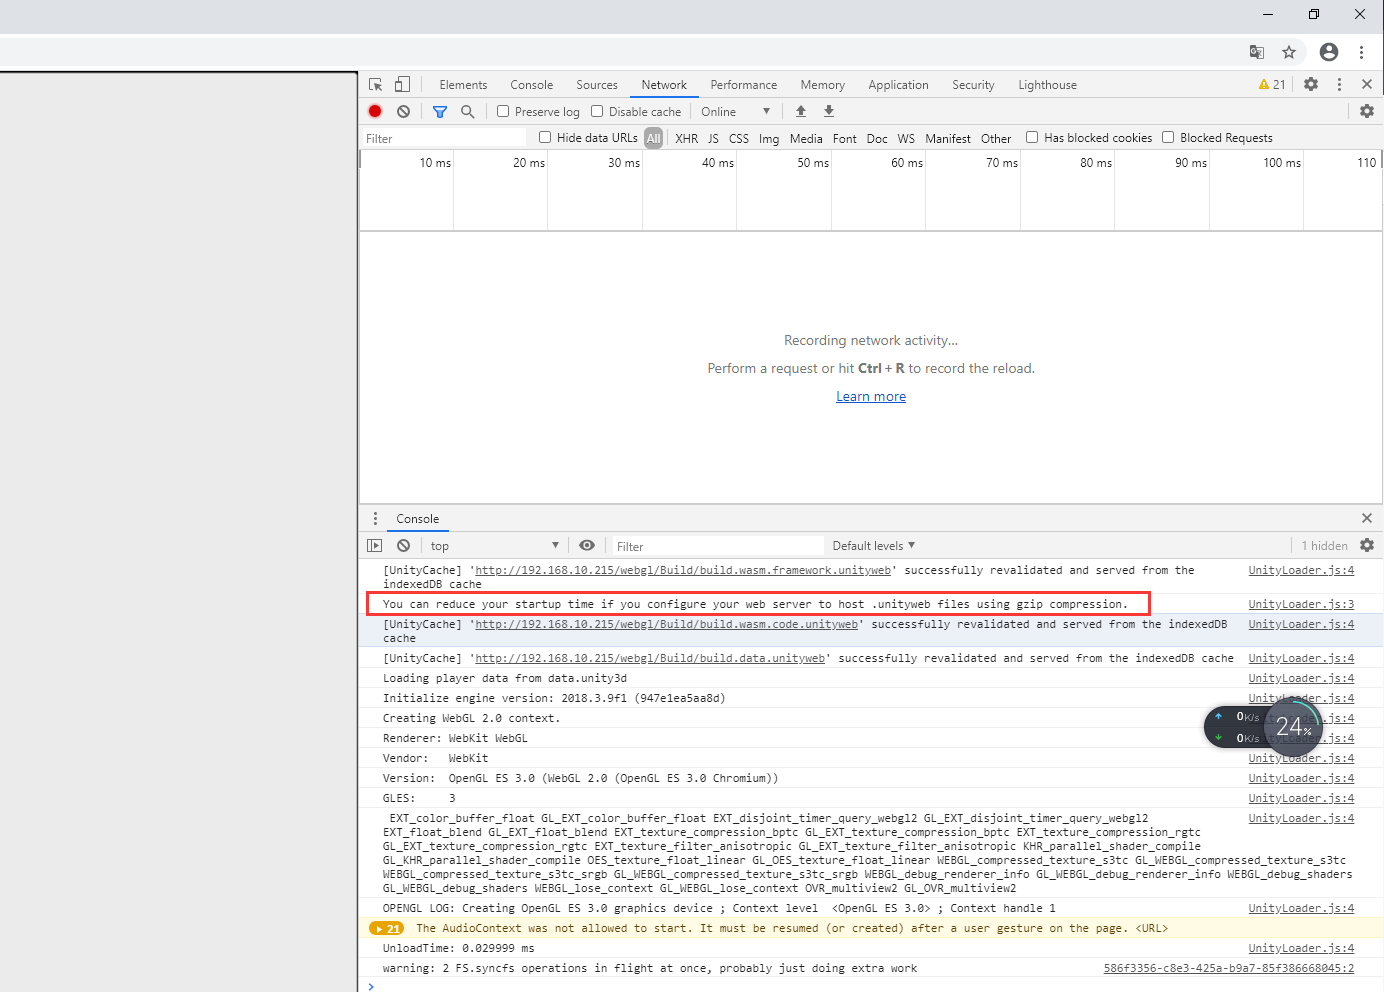Select the Console drawer tab

click(x=417, y=519)
